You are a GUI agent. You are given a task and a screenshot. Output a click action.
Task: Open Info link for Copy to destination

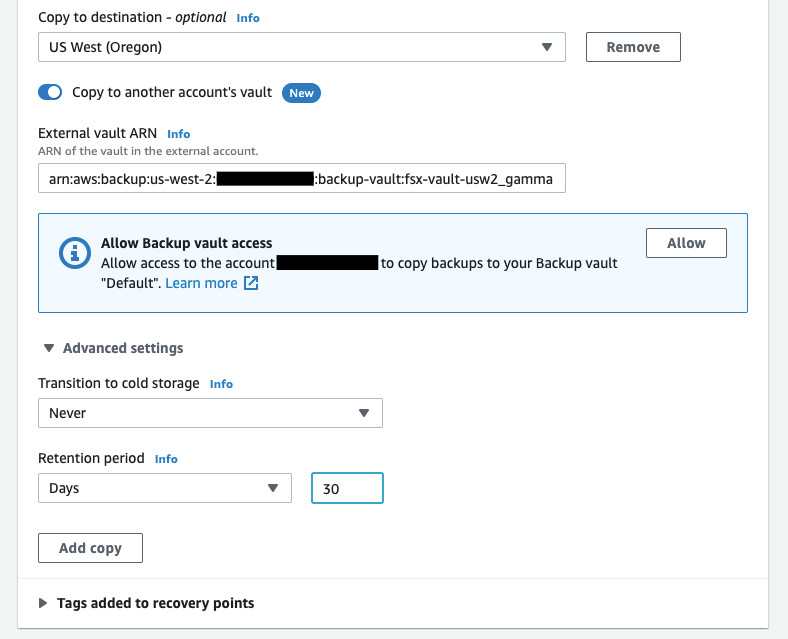[x=248, y=18]
